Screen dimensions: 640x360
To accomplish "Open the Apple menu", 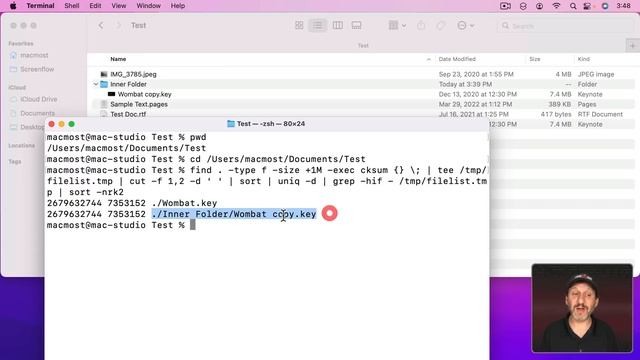I will tap(13, 6).
